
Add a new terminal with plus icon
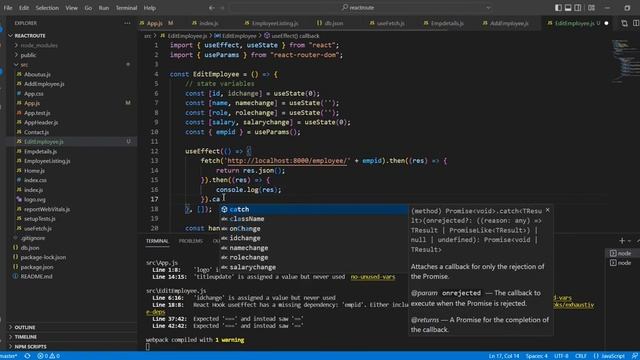[622, 241]
